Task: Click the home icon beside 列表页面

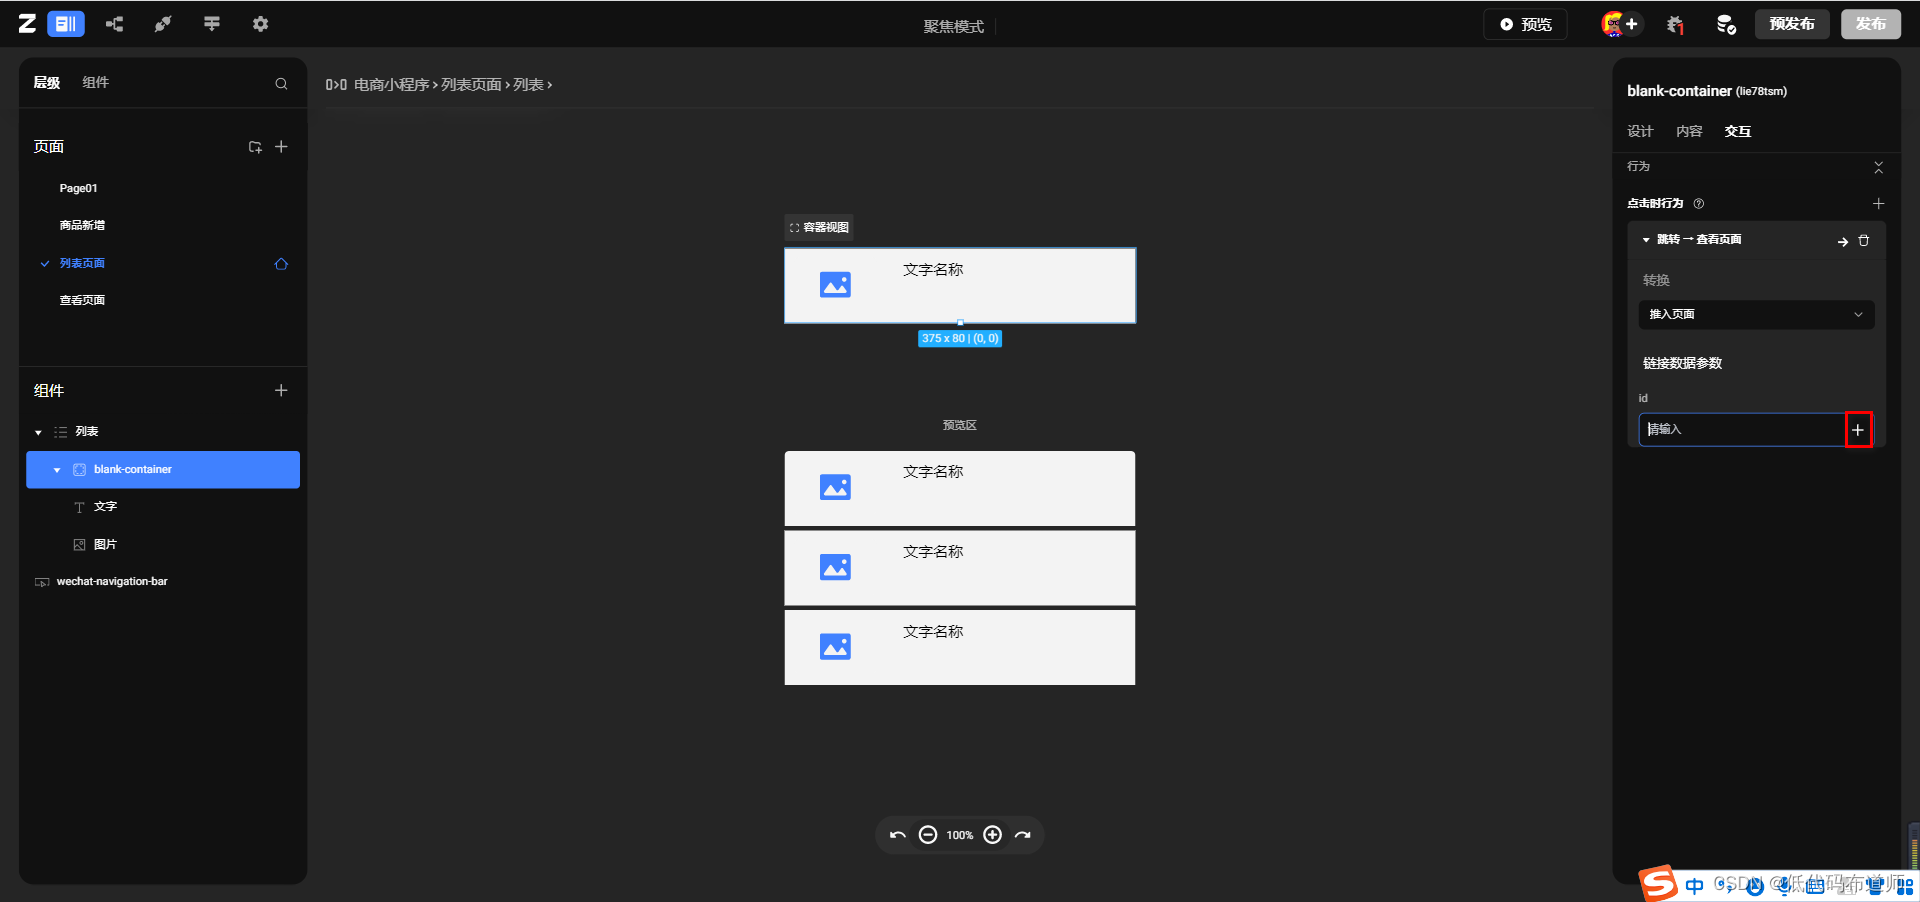Action: pos(281,264)
